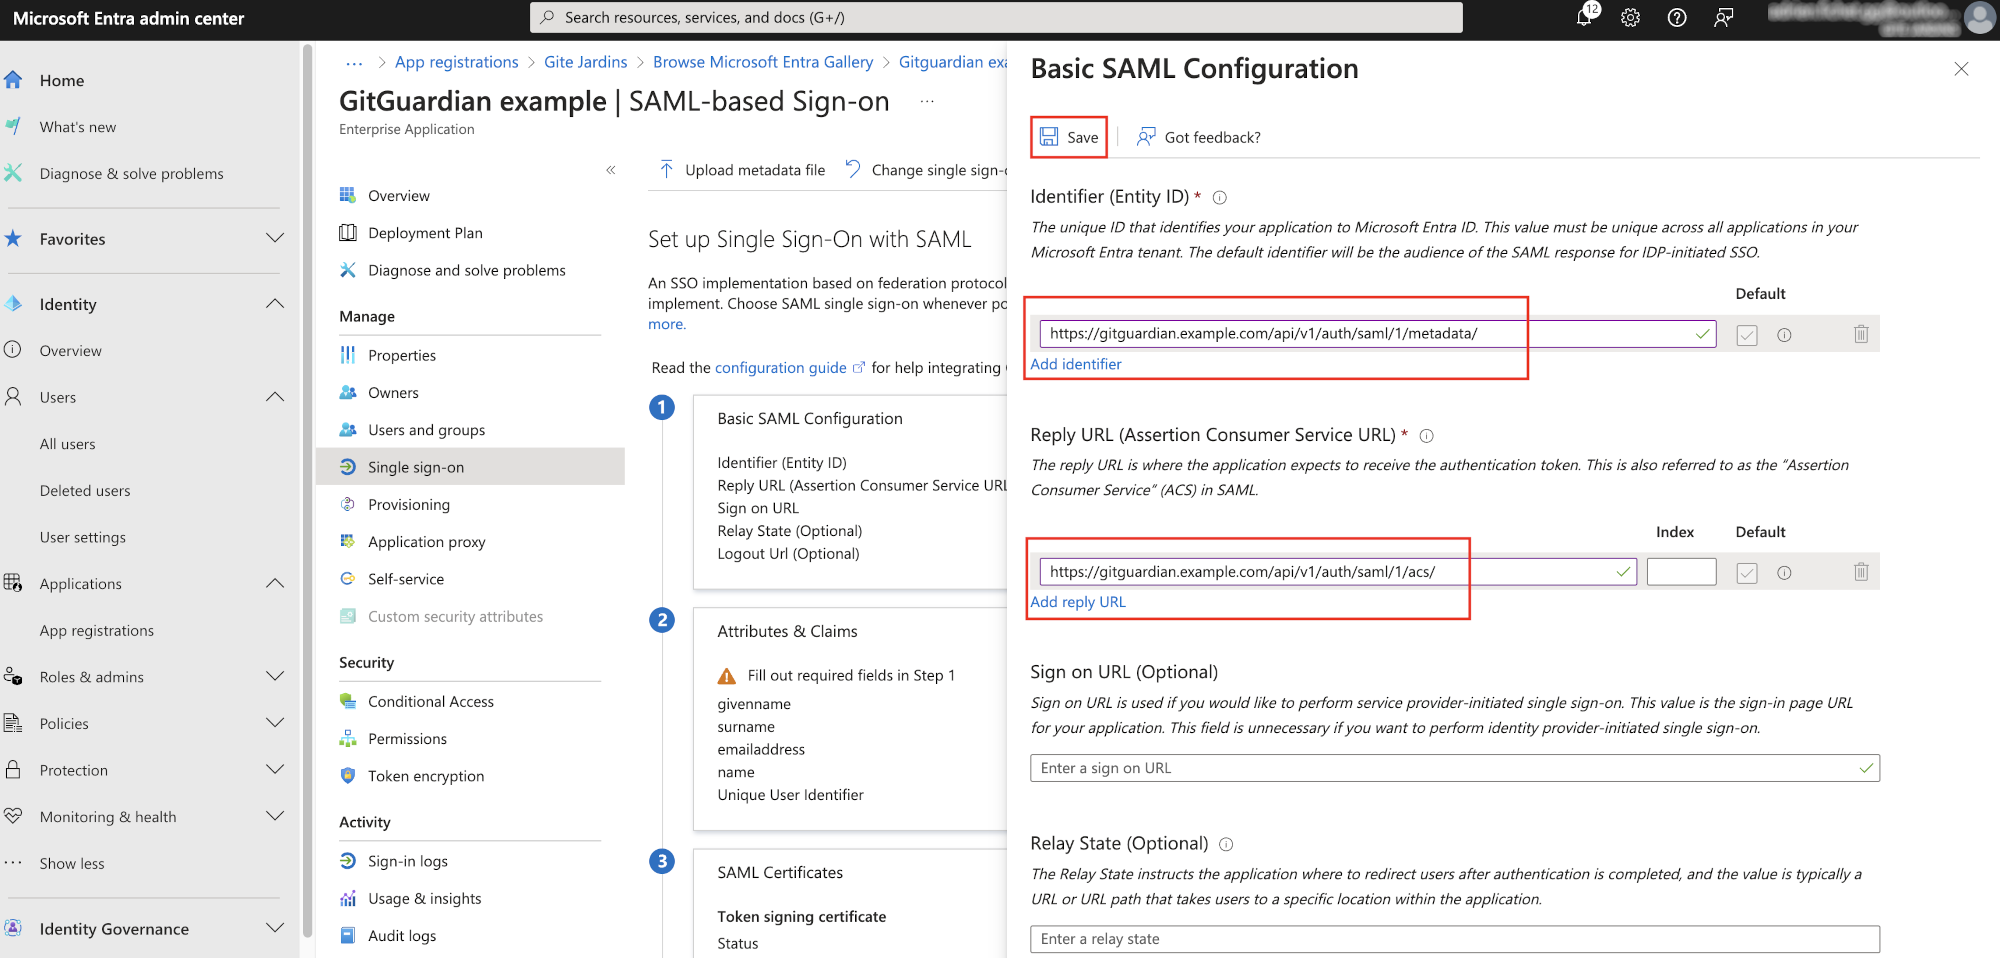Click the Upload metadata file icon
Image resolution: width=2000 pixels, height=958 pixels.
666,170
